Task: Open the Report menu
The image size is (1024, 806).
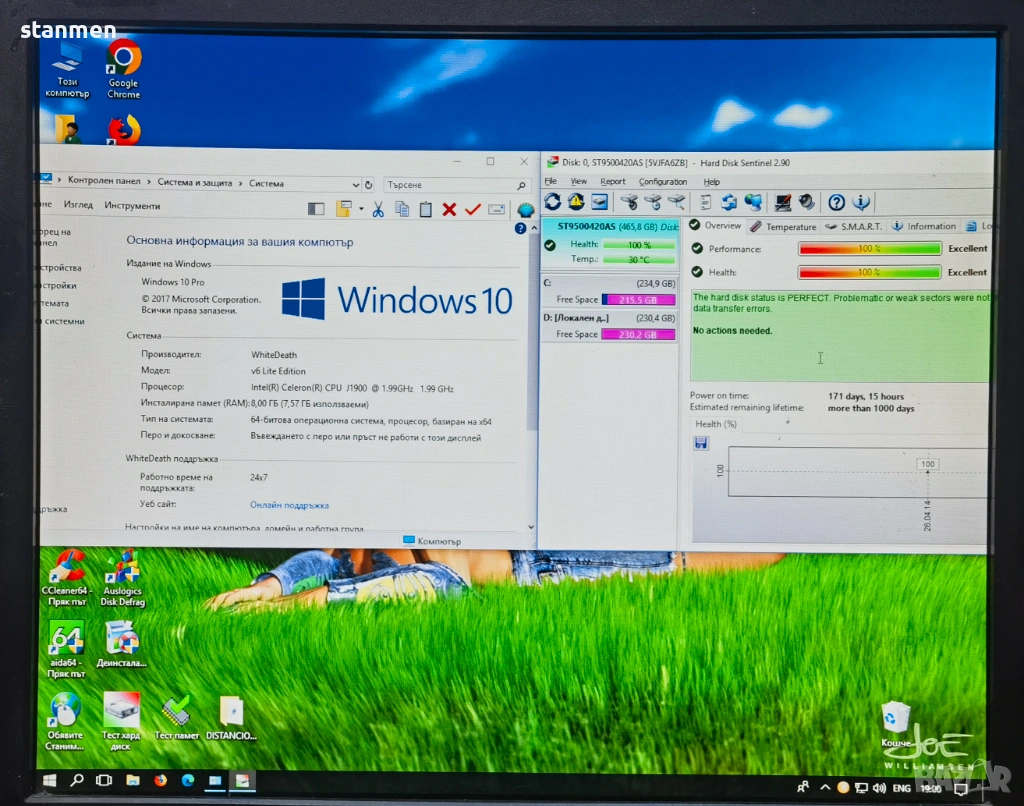Action: pos(613,182)
